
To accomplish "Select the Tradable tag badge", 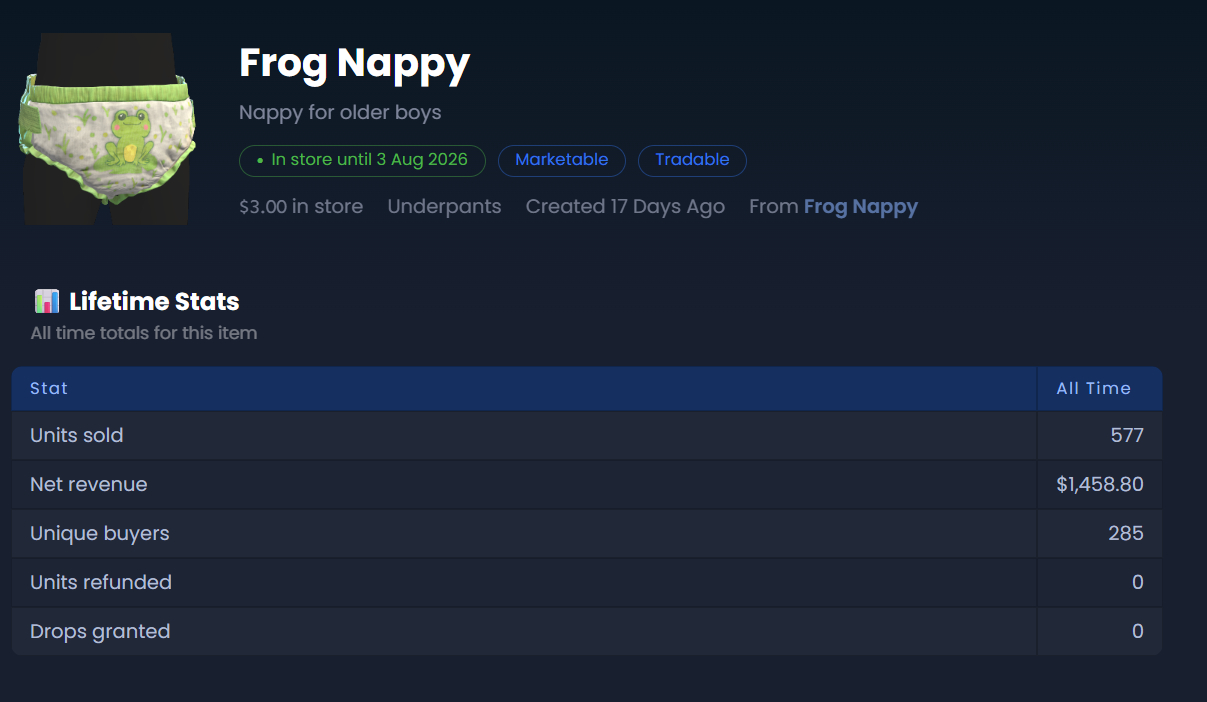I will (x=692, y=160).
